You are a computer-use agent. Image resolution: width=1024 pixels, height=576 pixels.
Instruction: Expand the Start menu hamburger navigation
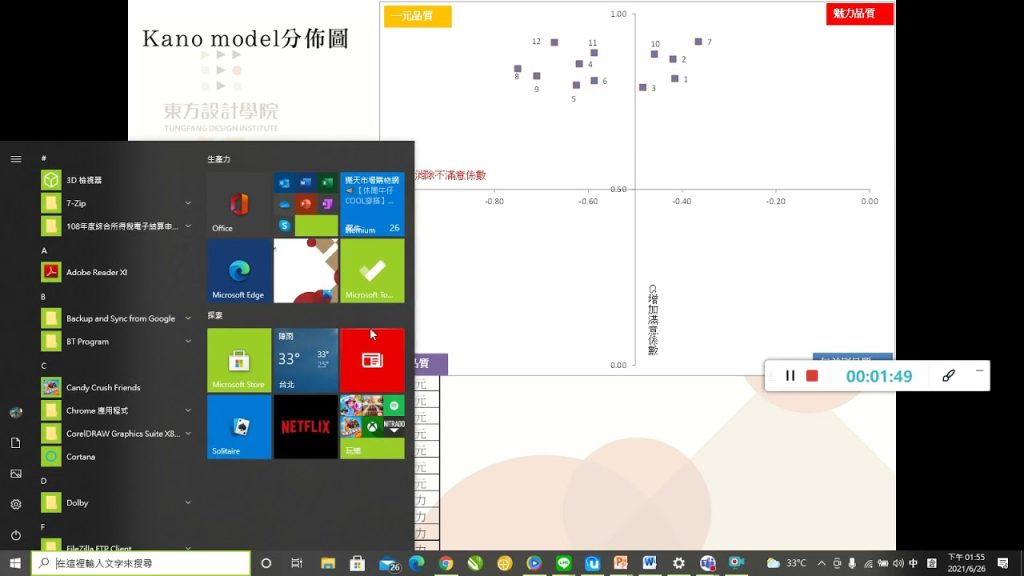(16, 159)
